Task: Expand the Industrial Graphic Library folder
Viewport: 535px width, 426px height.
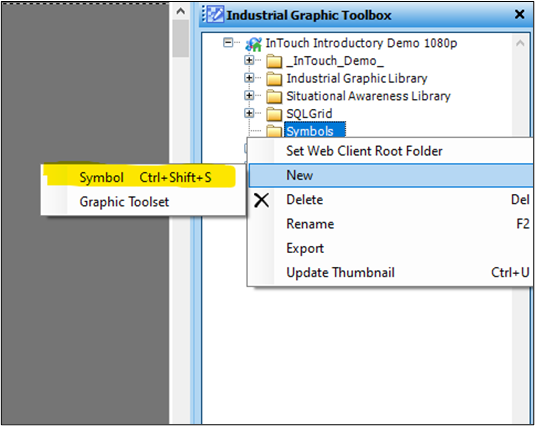Action: click(x=249, y=78)
